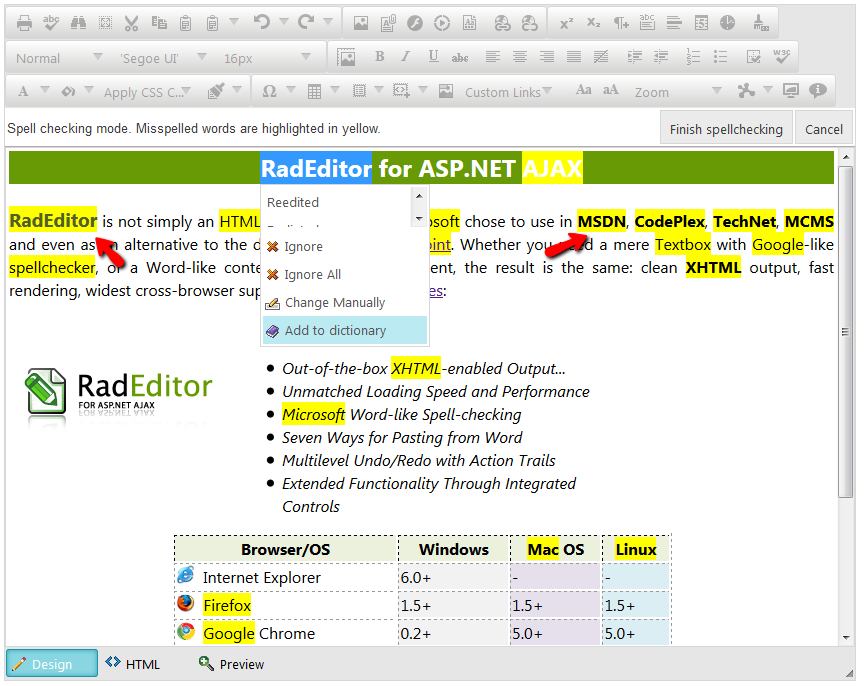Open the Template Manager
Image resolution: width=865 pixels, height=686 pixels.
tap(469, 23)
